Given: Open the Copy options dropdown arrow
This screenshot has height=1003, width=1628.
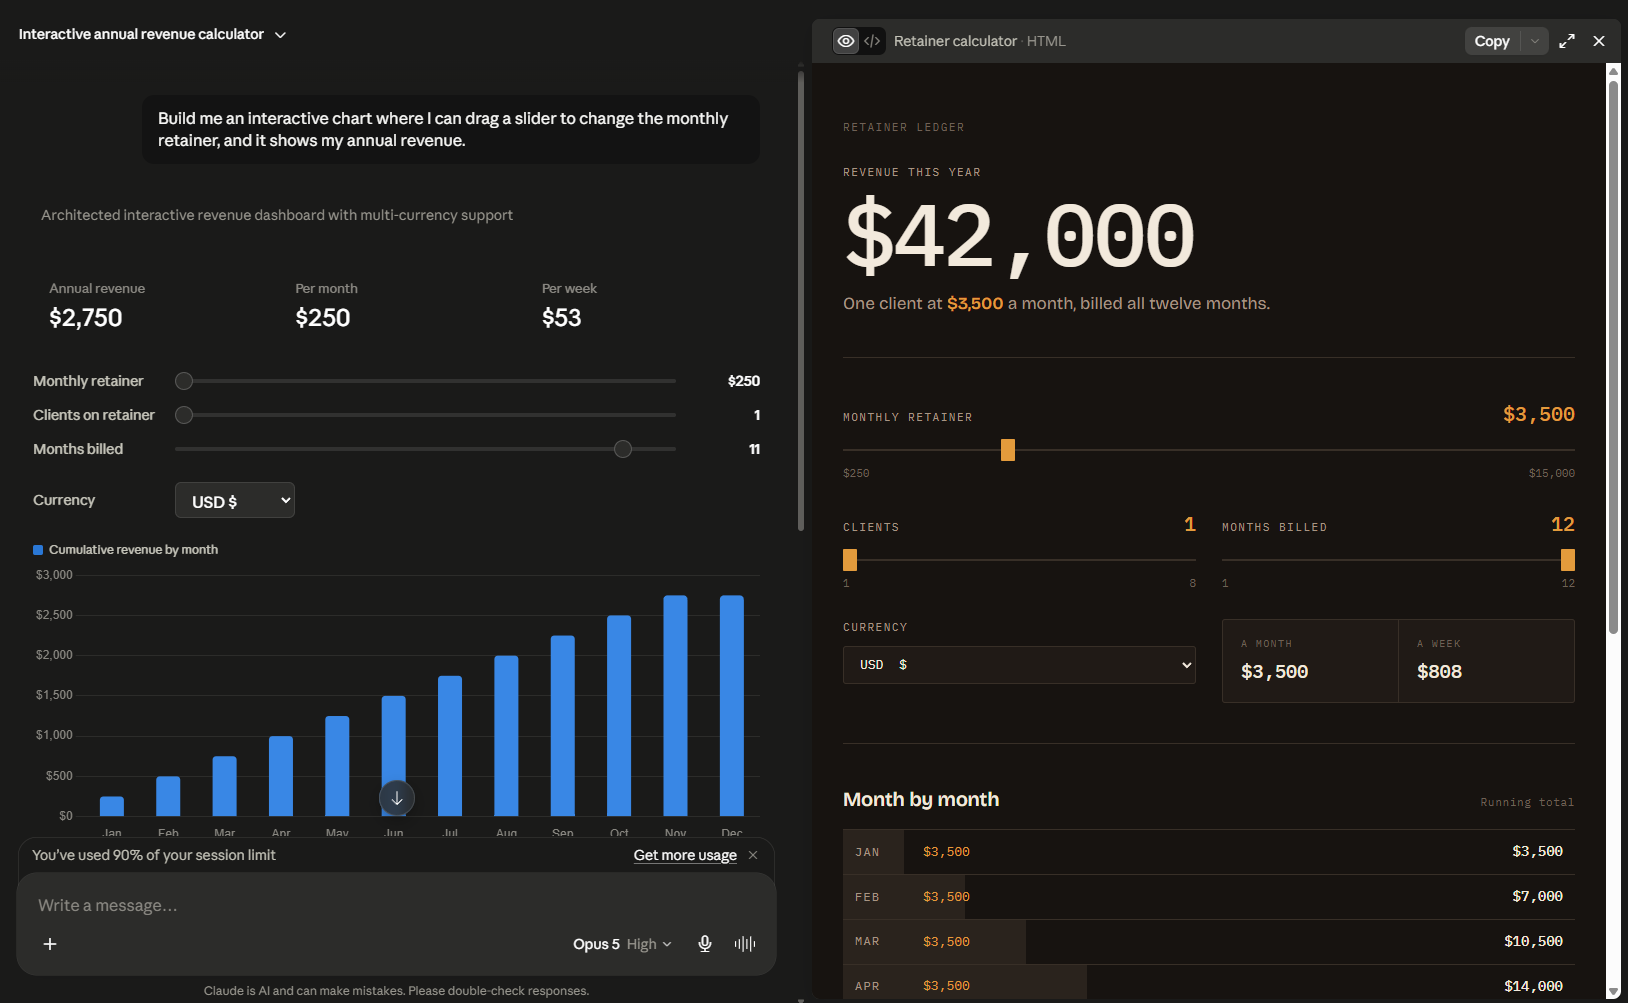Looking at the screenshot, I should pos(1535,41).
